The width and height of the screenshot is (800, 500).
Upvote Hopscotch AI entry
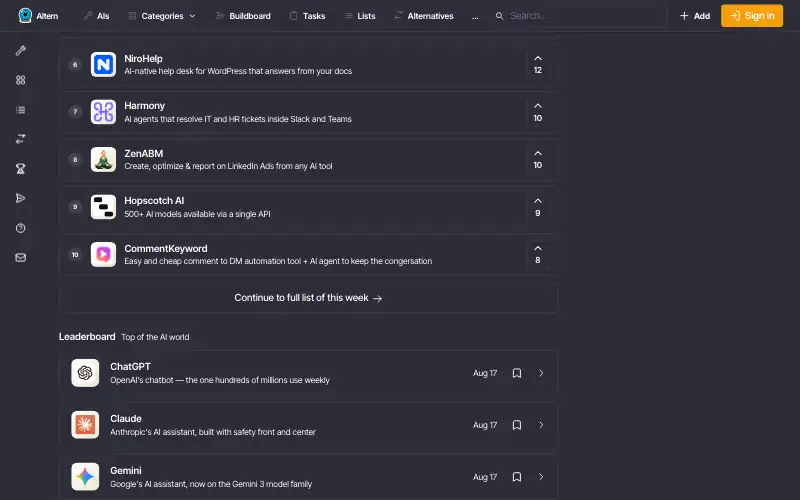click(538, 207)
